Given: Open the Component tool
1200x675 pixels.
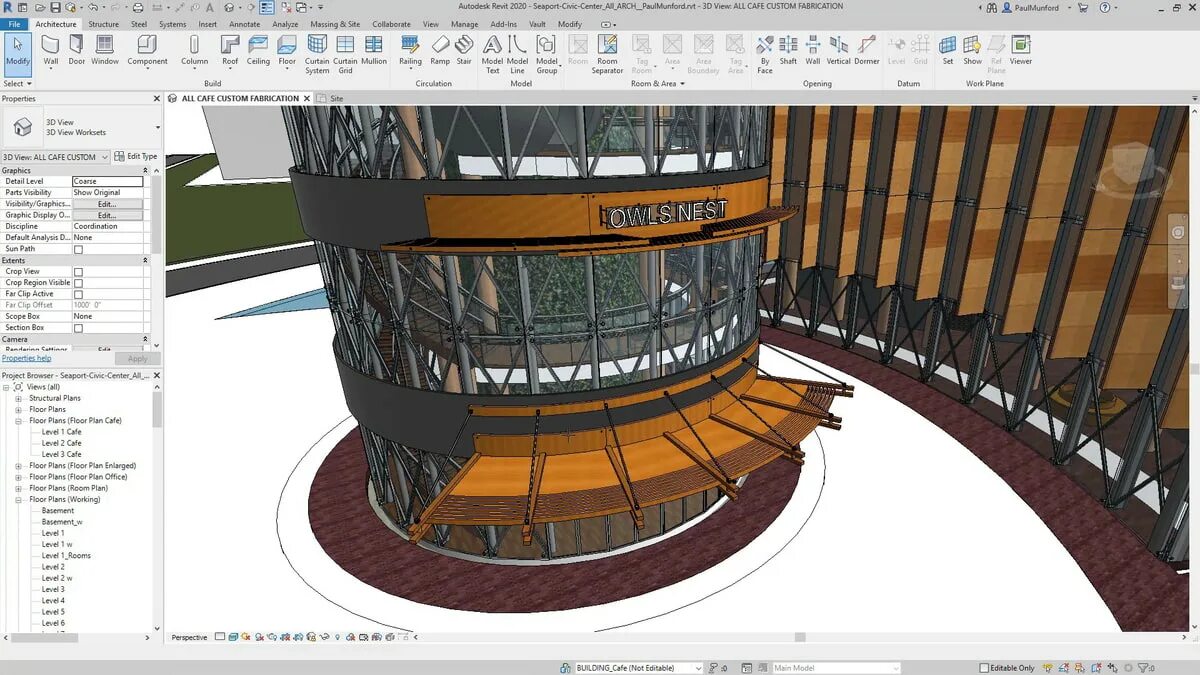Looking at the screenshot, I should [x=147, y=50].
